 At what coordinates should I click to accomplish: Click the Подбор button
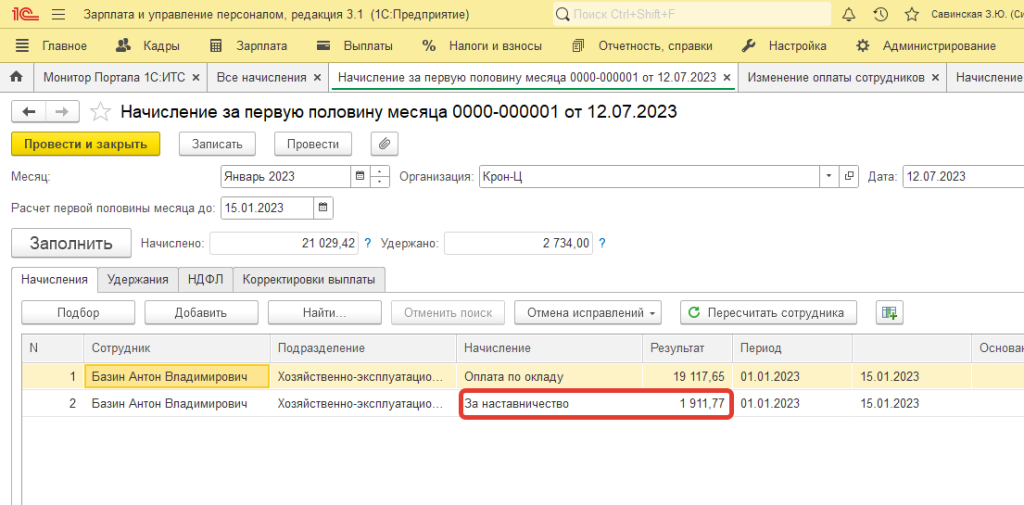point(78,312)
